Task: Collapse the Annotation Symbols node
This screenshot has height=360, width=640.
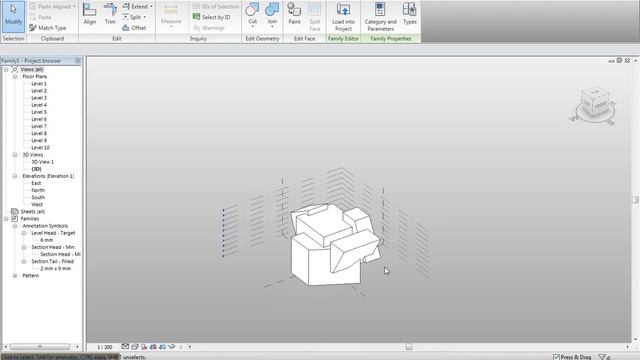Action: click(15, 226)
